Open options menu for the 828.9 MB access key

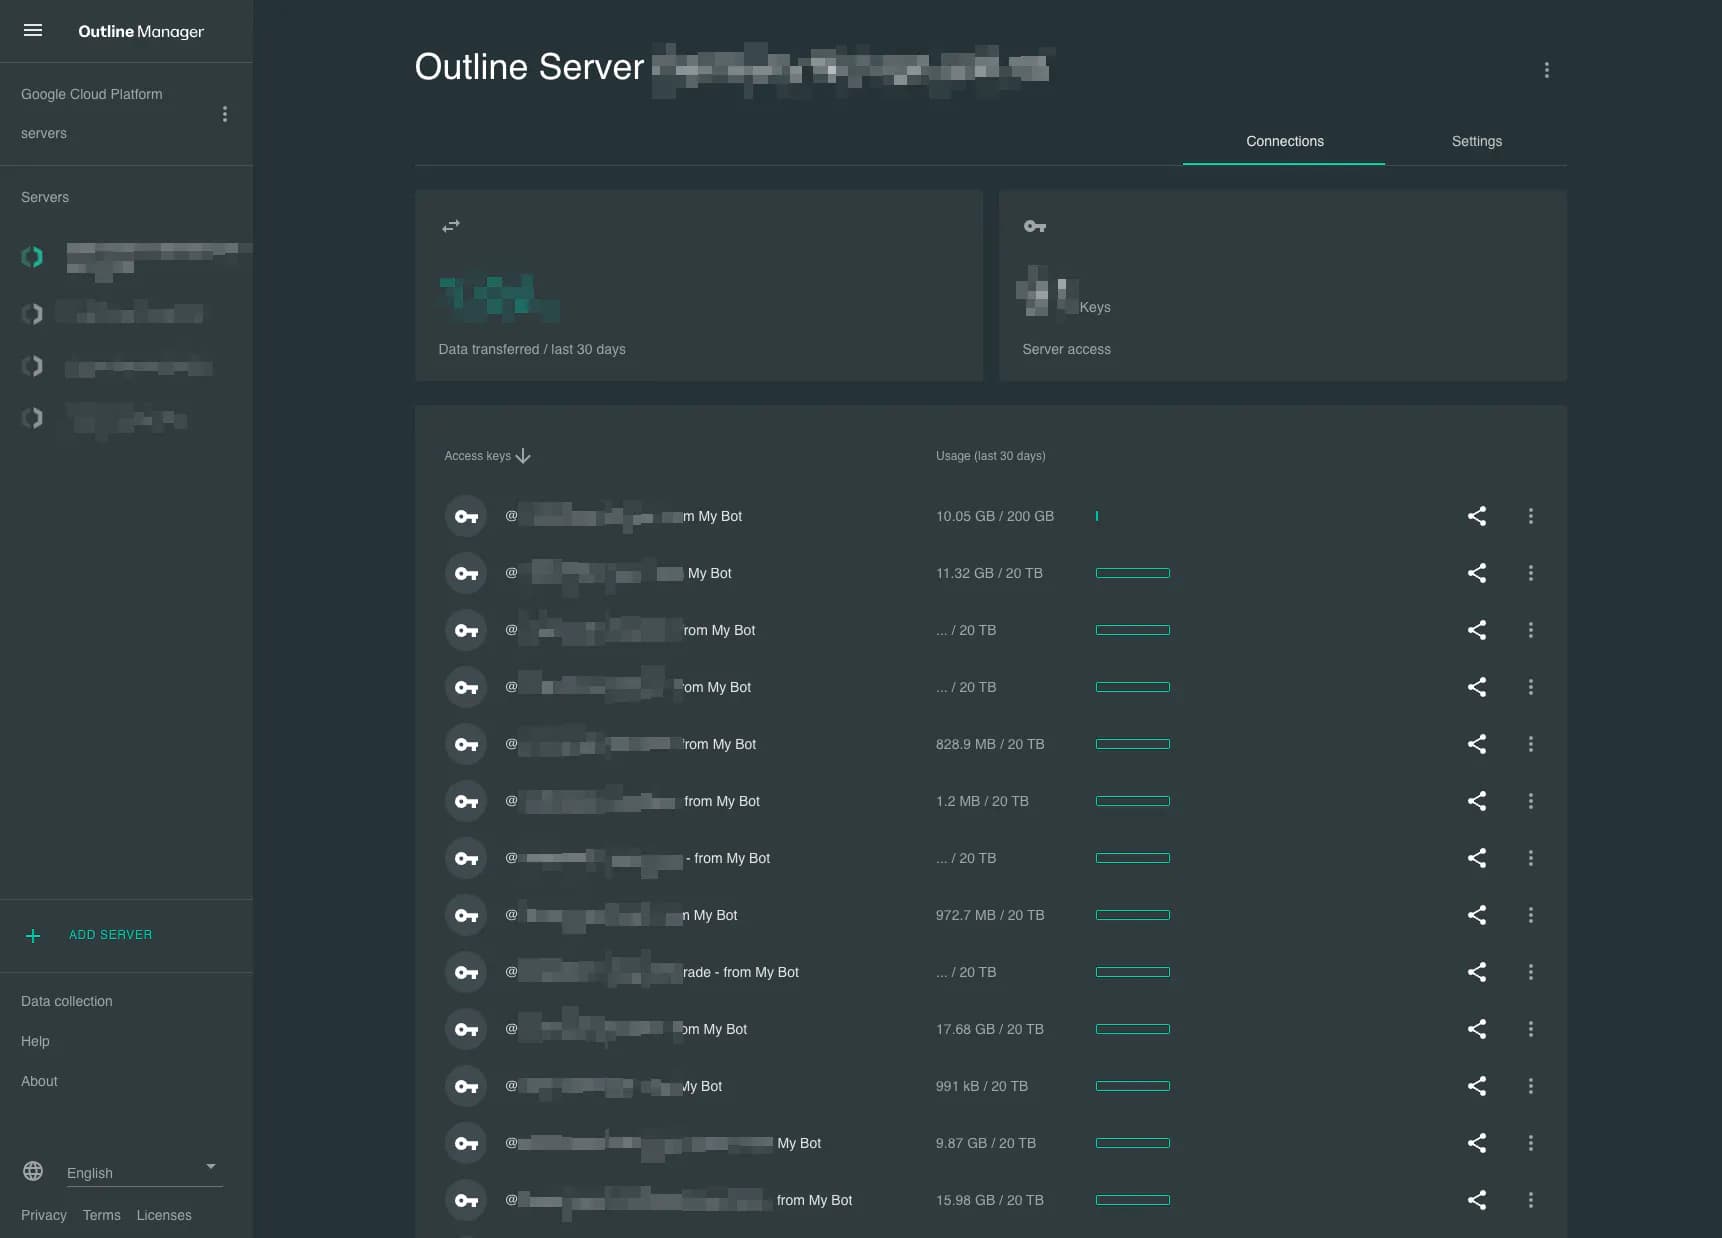(x=1530, y=744)
